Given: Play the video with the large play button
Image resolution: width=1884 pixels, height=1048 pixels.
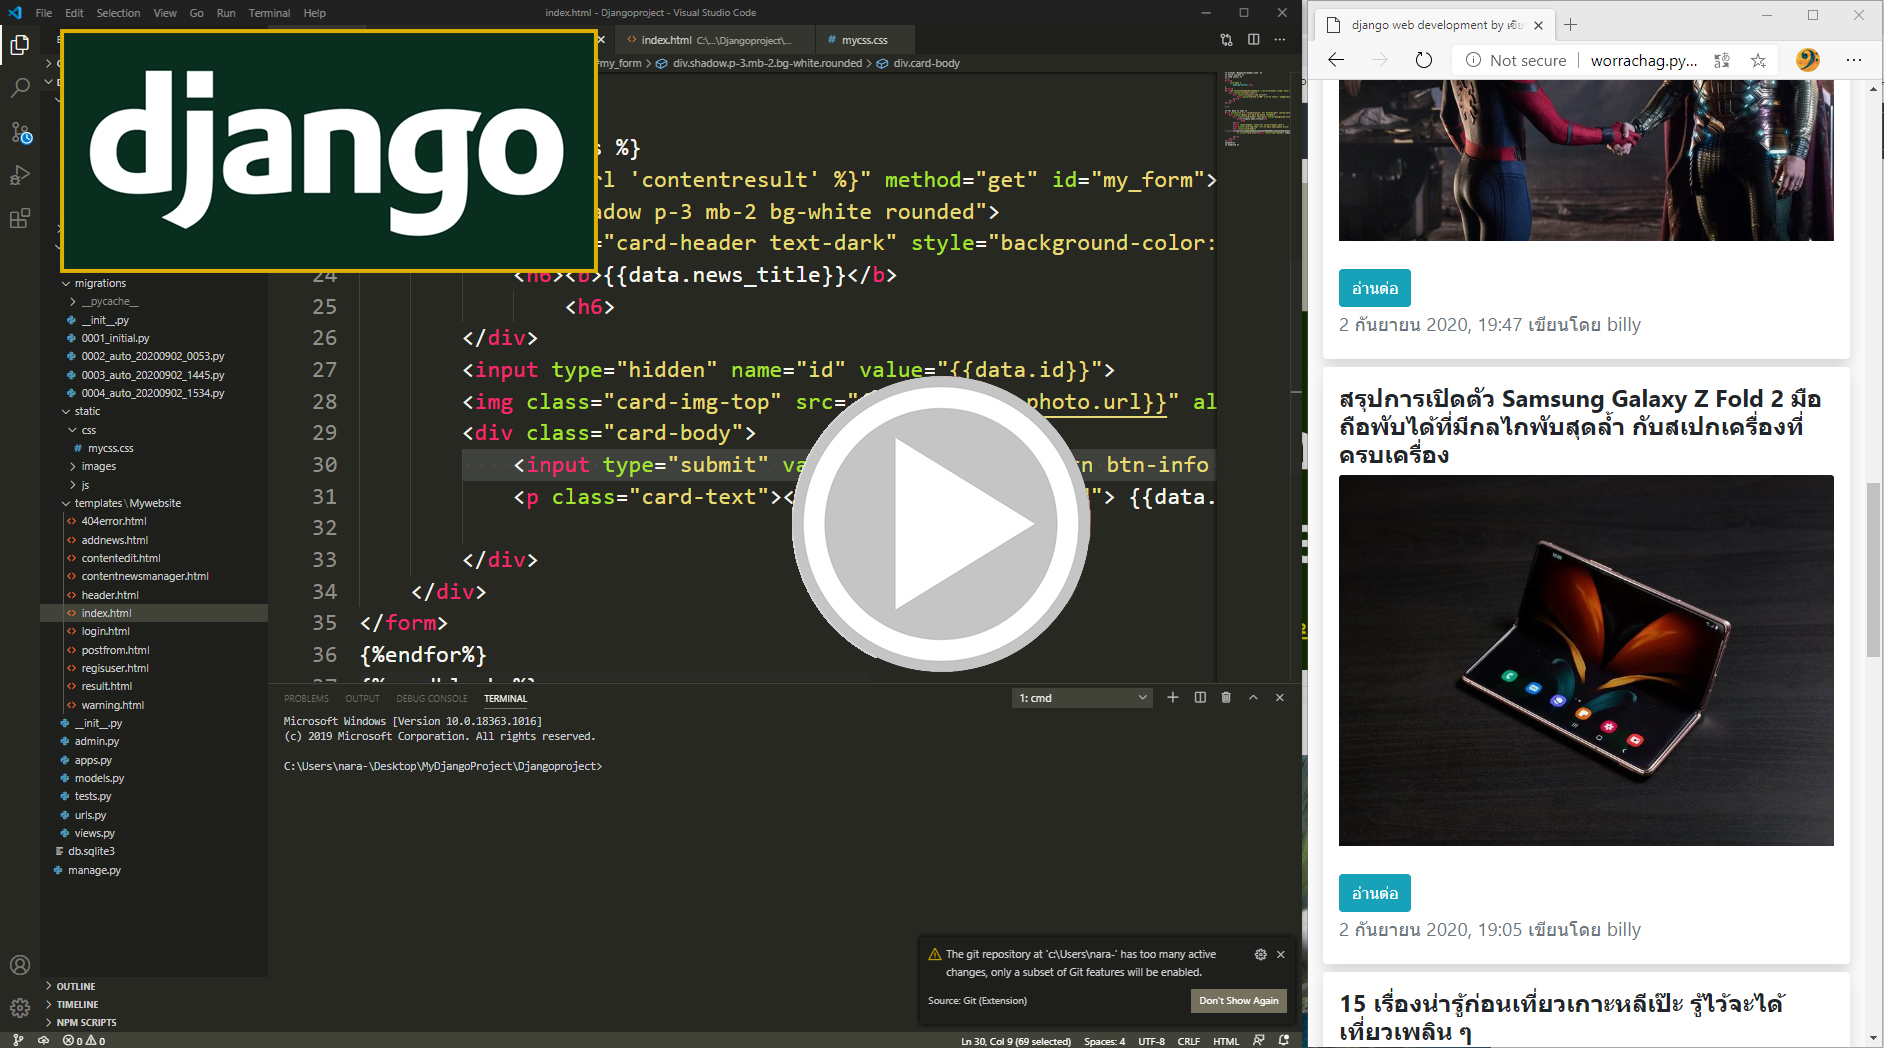Looking at the screenshot, I should pyautogui.click(x=941, y=523).
